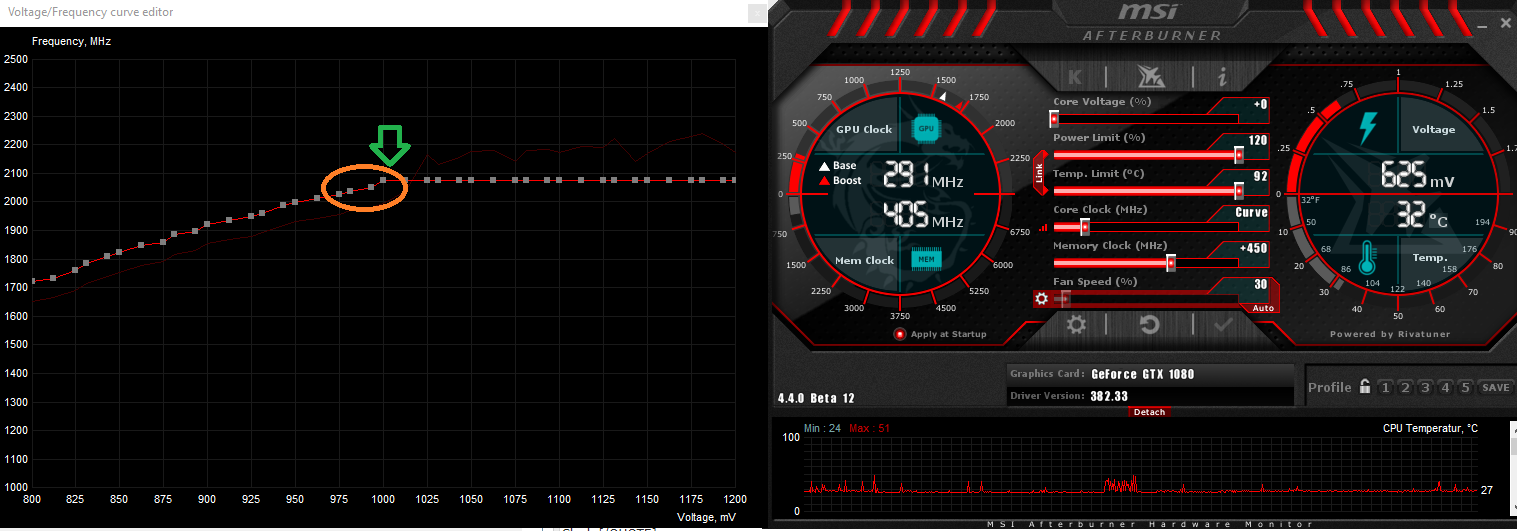
Task: Click the MEM chip icon
Action: (926, 260)
